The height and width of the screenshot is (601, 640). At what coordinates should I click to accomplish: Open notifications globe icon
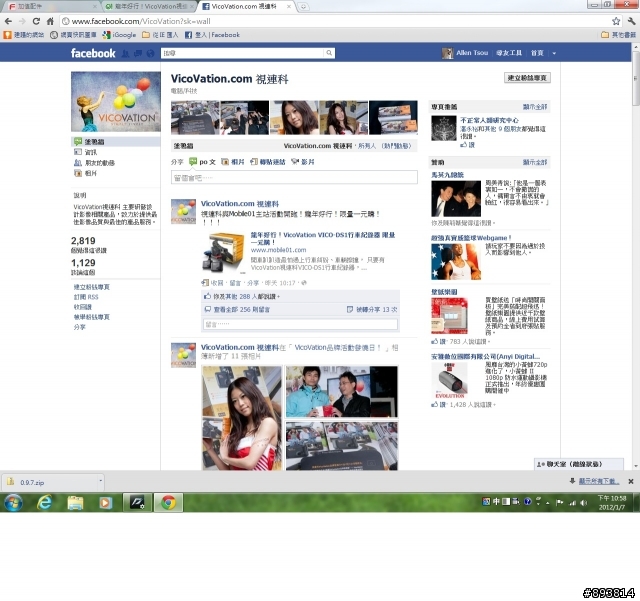pos(150,53)
